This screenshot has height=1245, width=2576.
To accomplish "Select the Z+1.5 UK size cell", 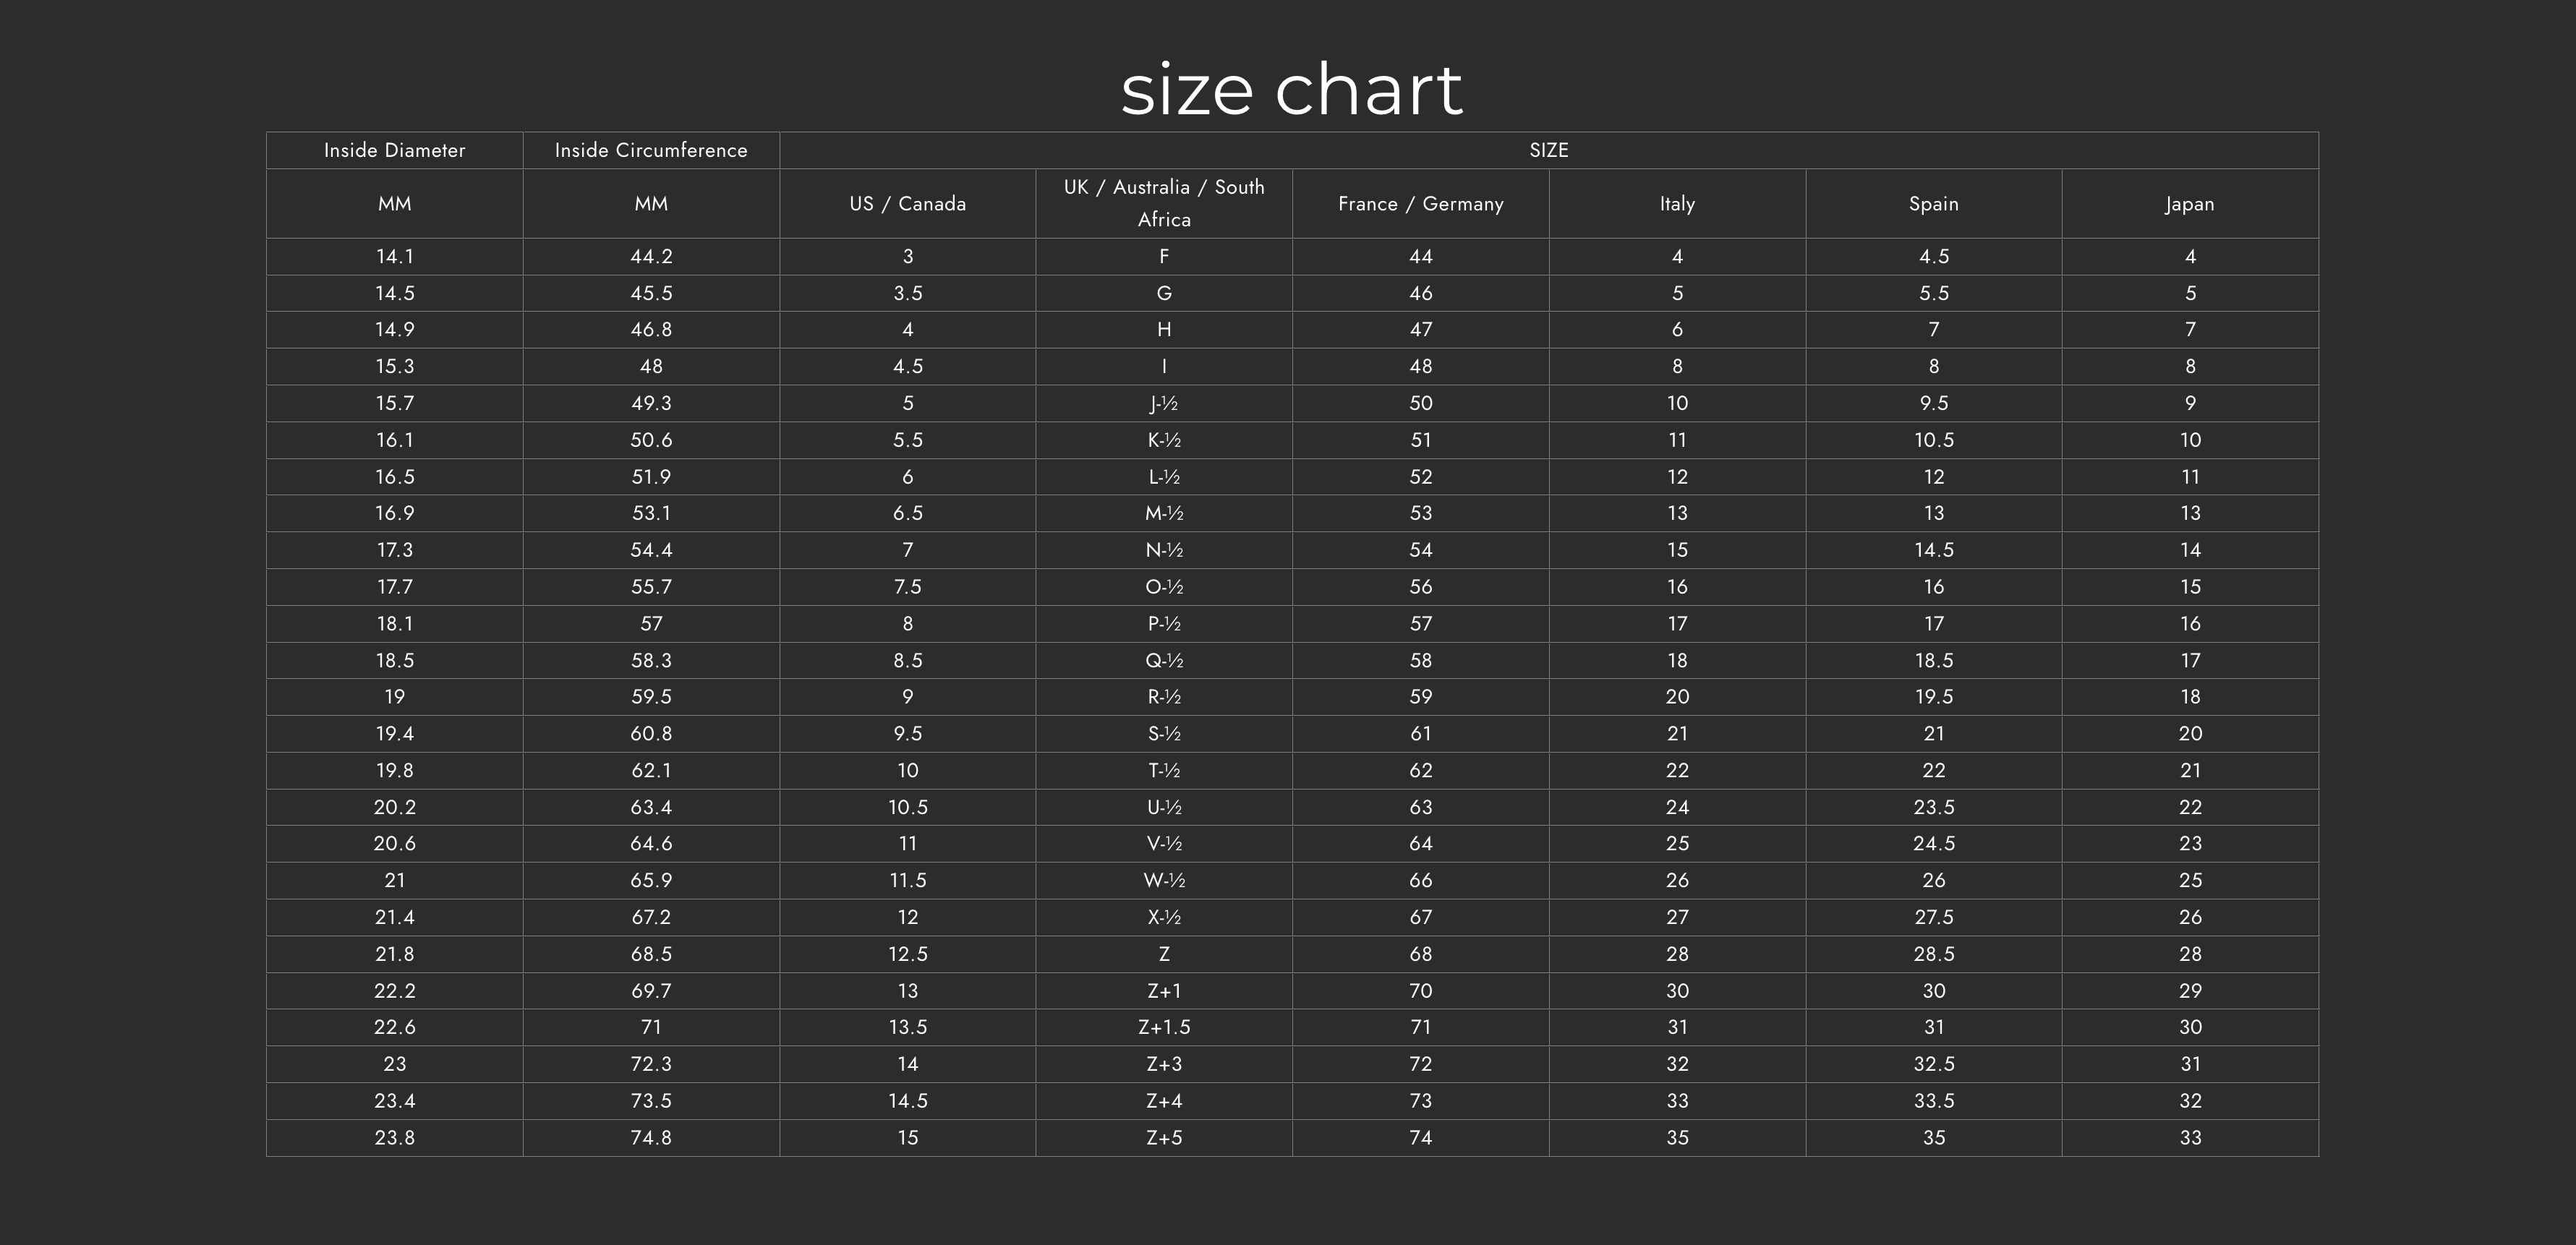I will click(1164, 1028).
